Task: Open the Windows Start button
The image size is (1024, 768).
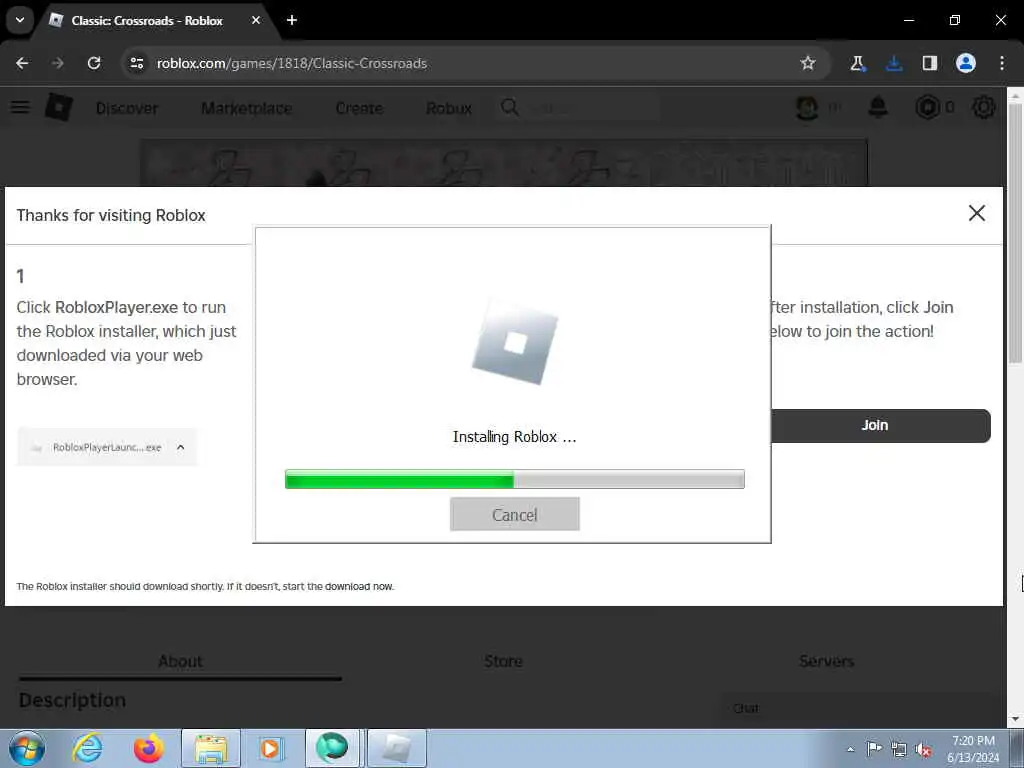Action: pos(27,748)
